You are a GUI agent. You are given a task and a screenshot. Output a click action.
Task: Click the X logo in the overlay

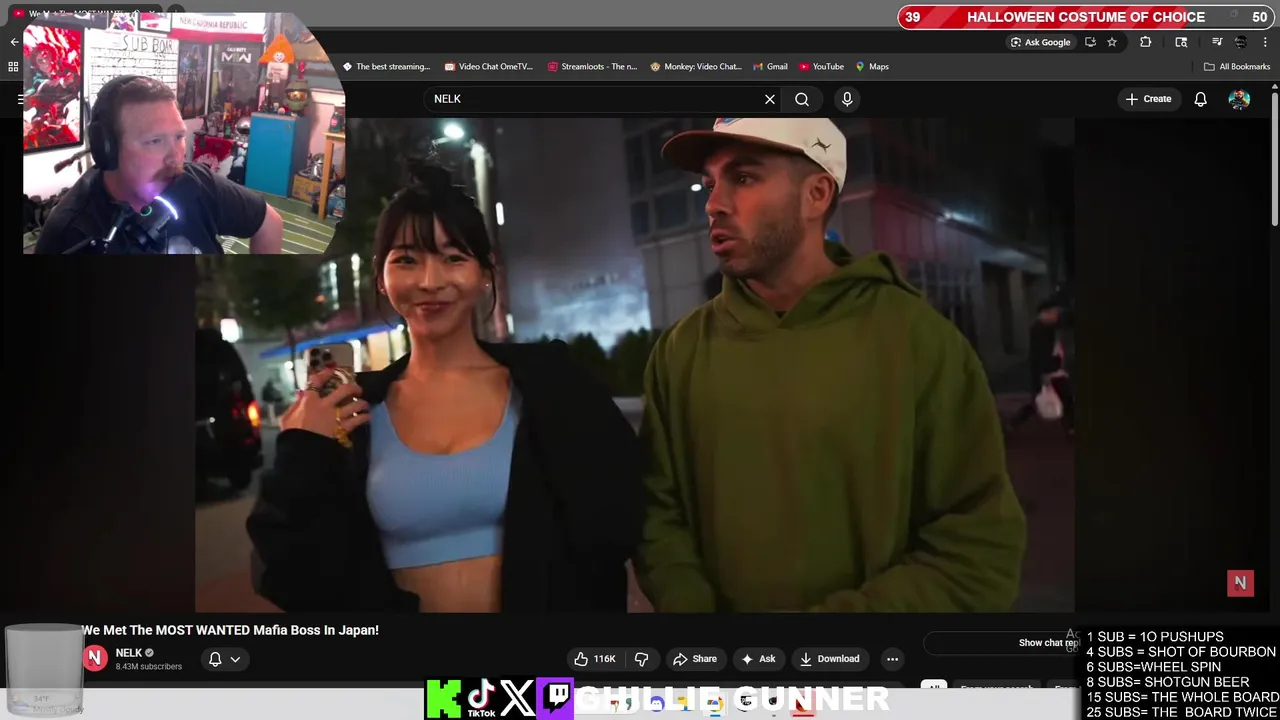518,698
